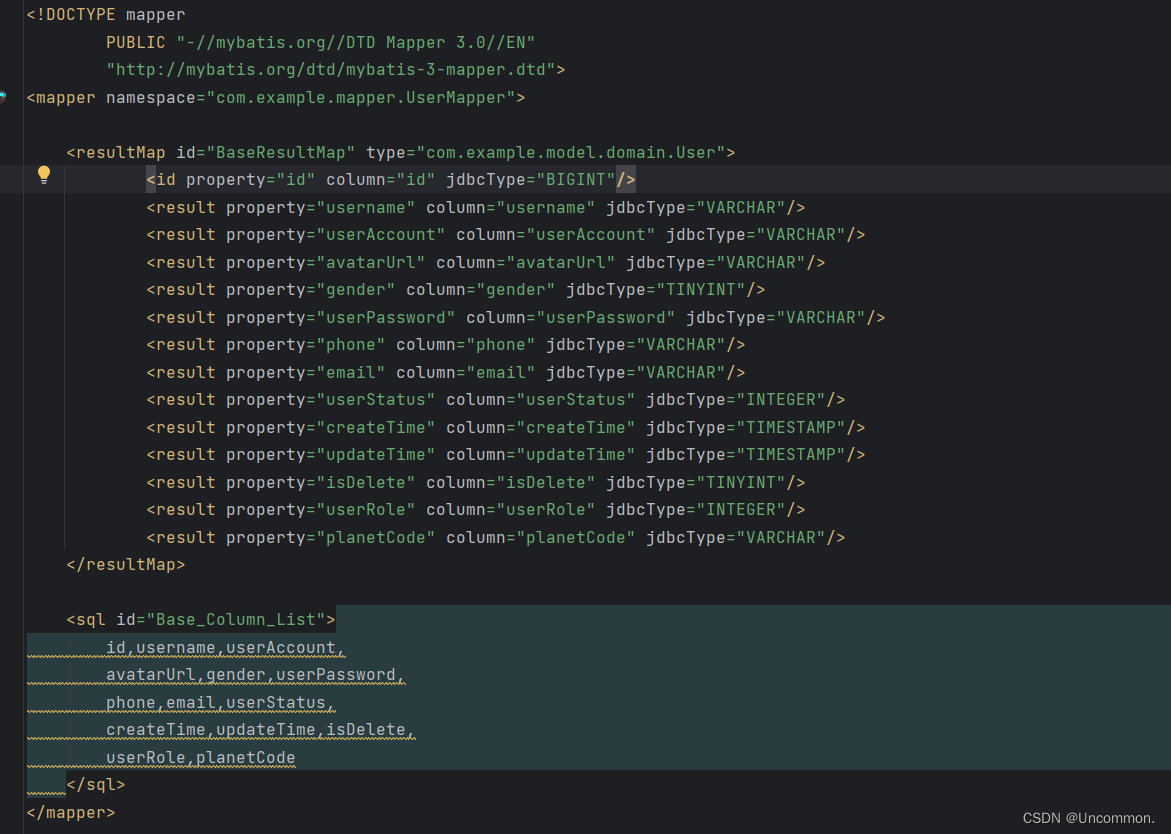
Task: Click the property "userPassword" value
Action: (x=385, y=317)
